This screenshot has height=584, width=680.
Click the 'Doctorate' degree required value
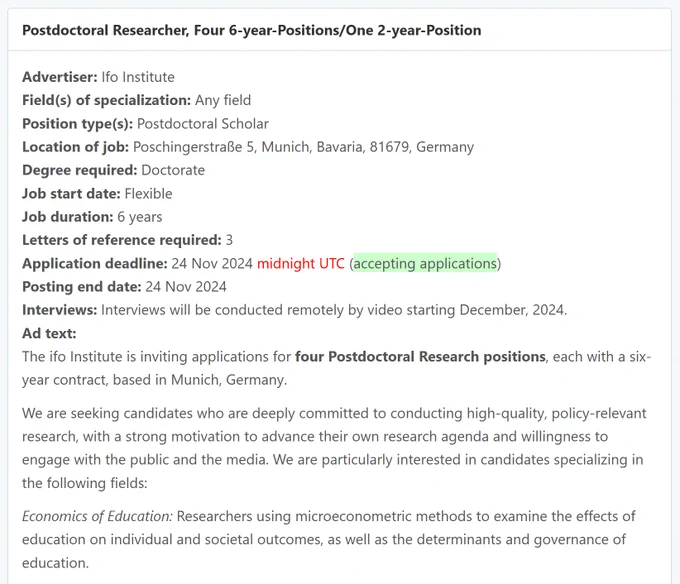(x=173, y=170)
